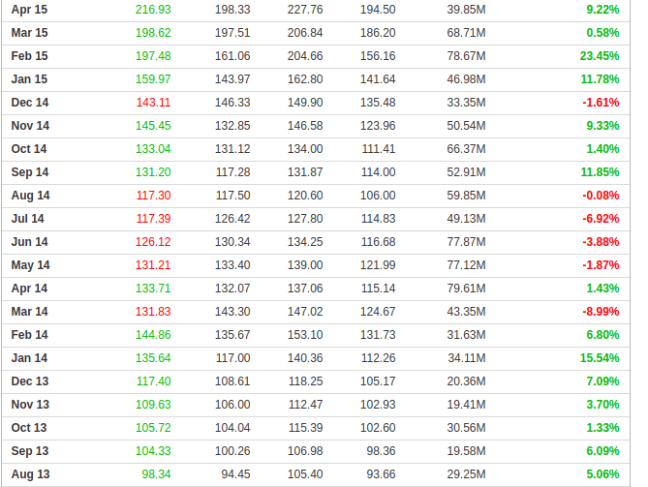Screen dimensions: 648x487
Task: Click the 19.41M volume for Nov 13
Action: pyautogui.click(x=466, y=404)
